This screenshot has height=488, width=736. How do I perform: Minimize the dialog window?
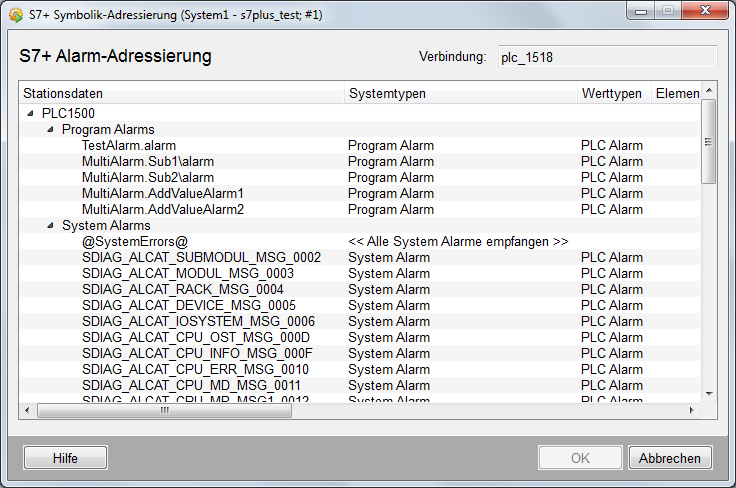pyautogui.click(x=641, y=10)
